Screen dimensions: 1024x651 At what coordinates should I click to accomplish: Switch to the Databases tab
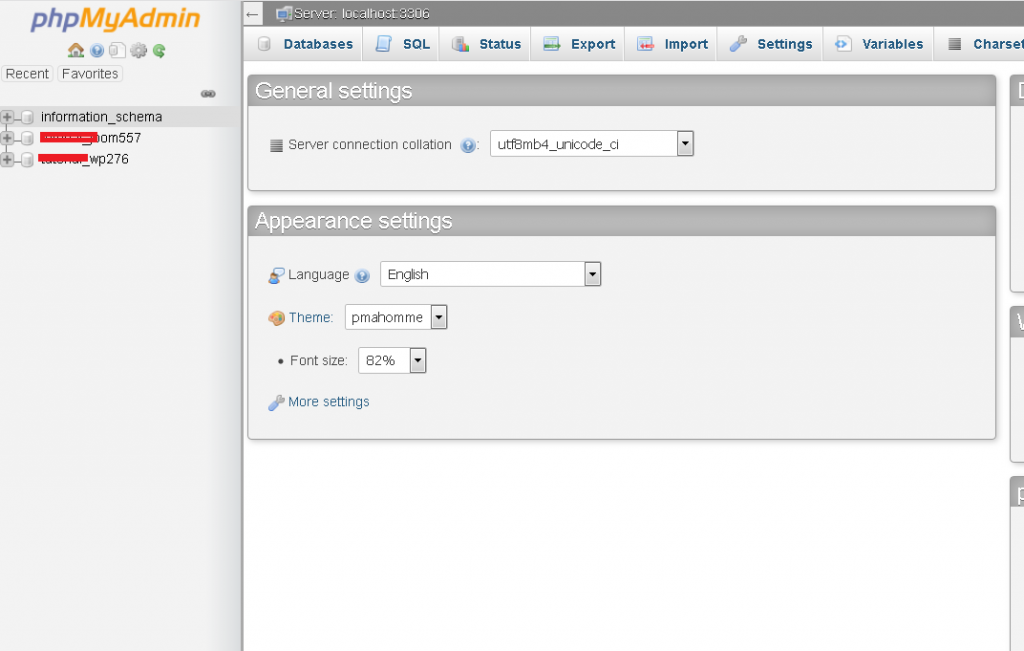click(304, 44)
